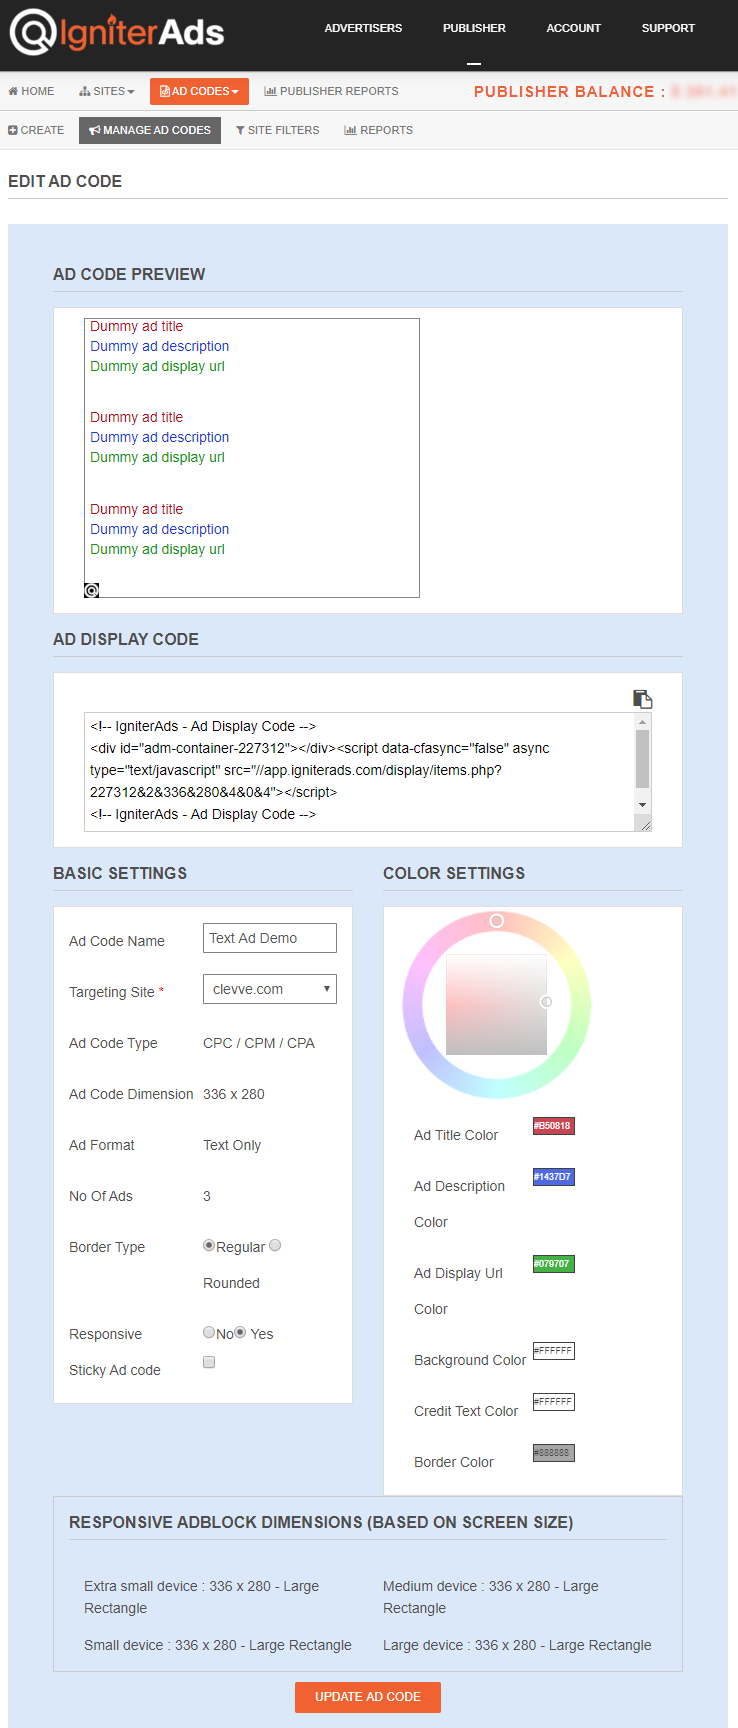Viewport: 738px width, 1728px height.
Task: Open the Reports tab in sub-navigation
Action: [378, 130]
